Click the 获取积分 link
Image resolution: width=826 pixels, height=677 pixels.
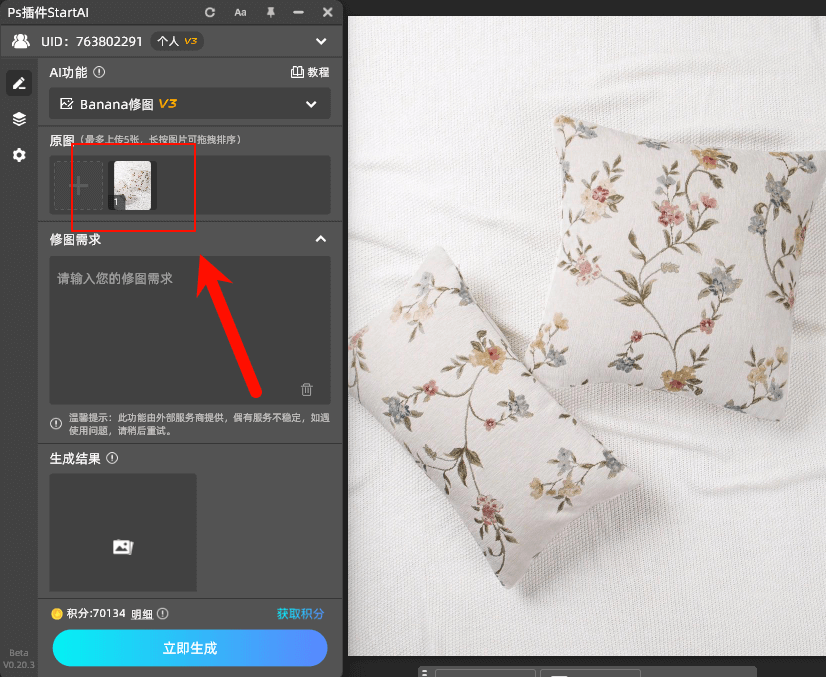(x=300, y=613)
